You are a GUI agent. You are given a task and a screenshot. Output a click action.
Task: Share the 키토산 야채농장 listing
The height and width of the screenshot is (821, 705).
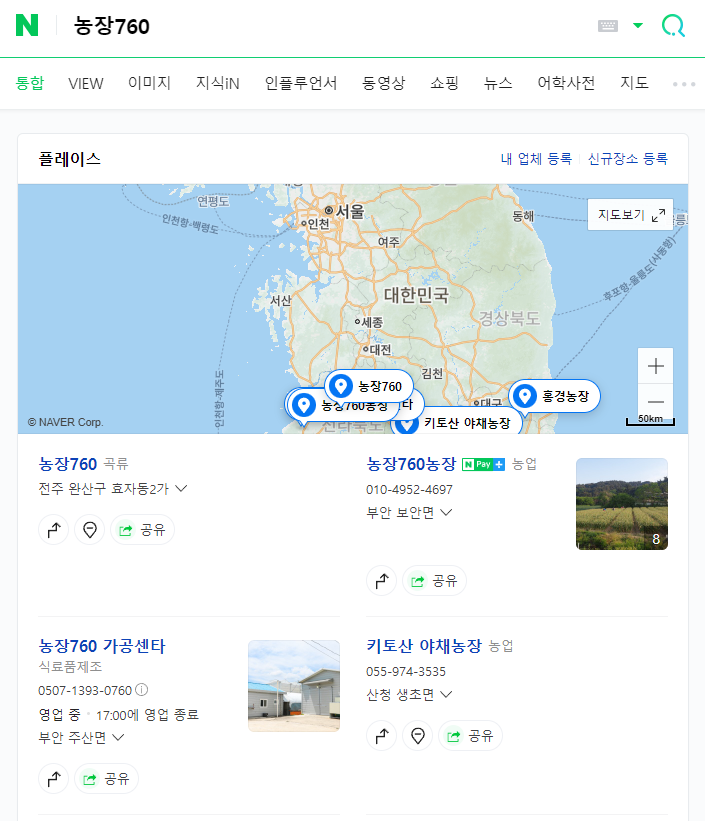(470, 736)
